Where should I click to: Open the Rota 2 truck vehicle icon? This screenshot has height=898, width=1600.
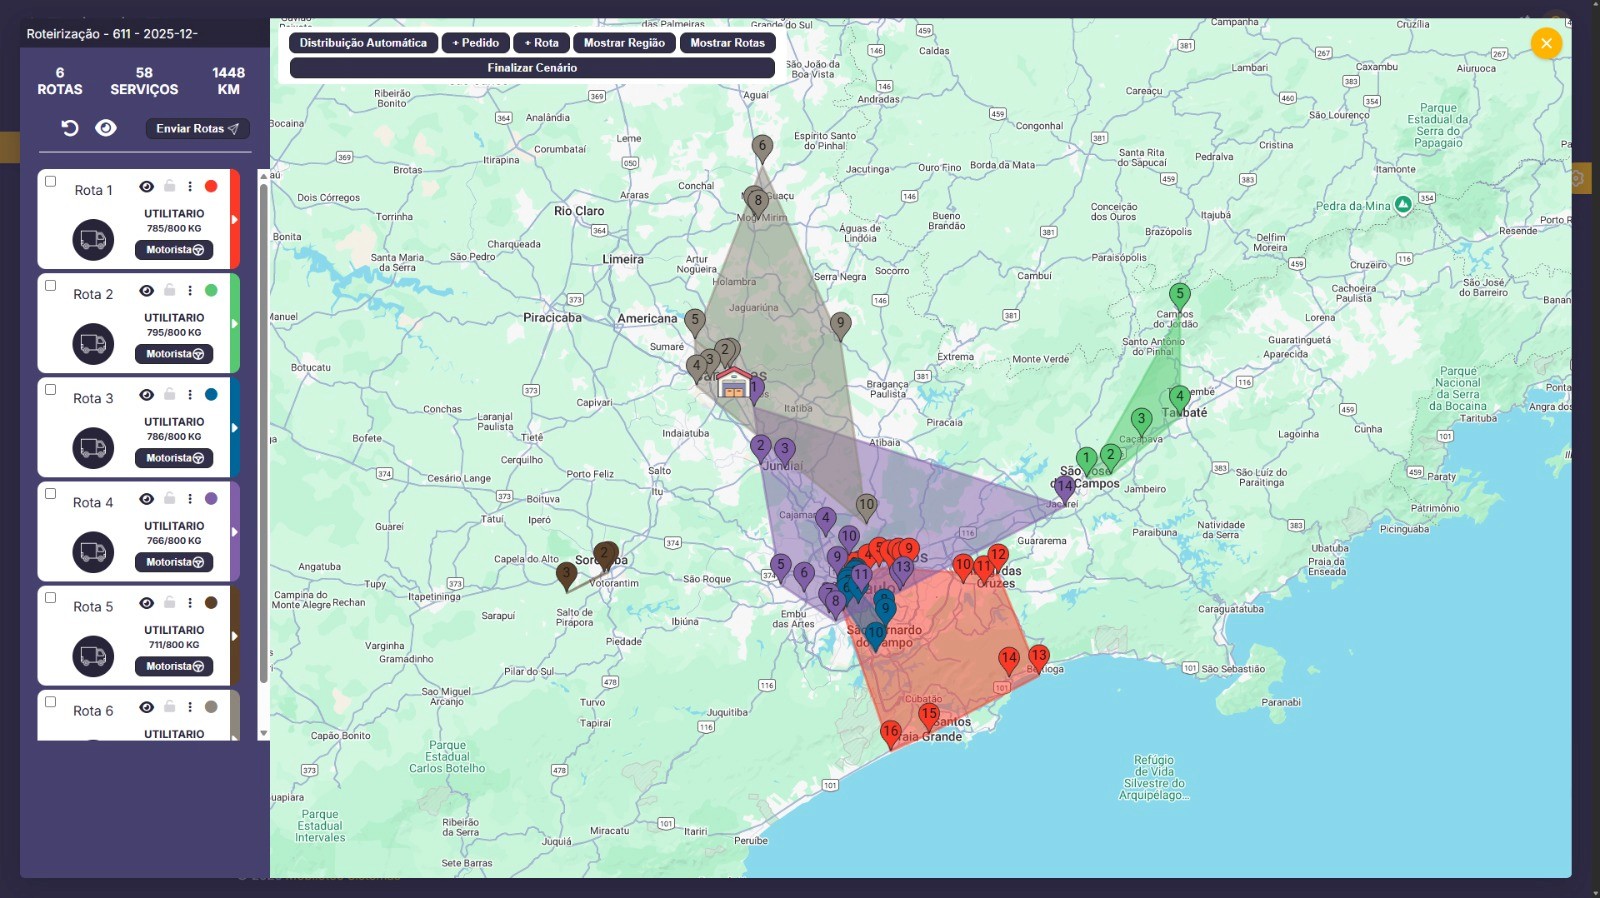(x=93, y=344)
